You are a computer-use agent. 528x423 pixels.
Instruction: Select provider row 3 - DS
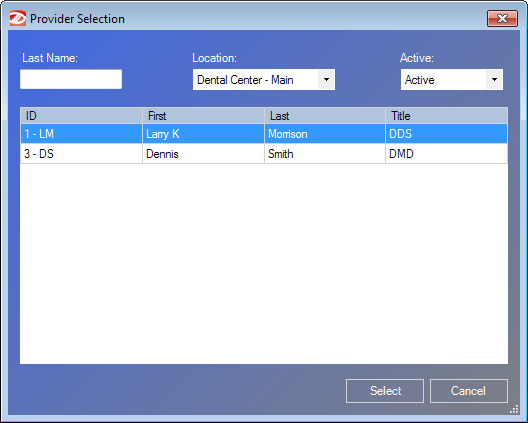264,154
